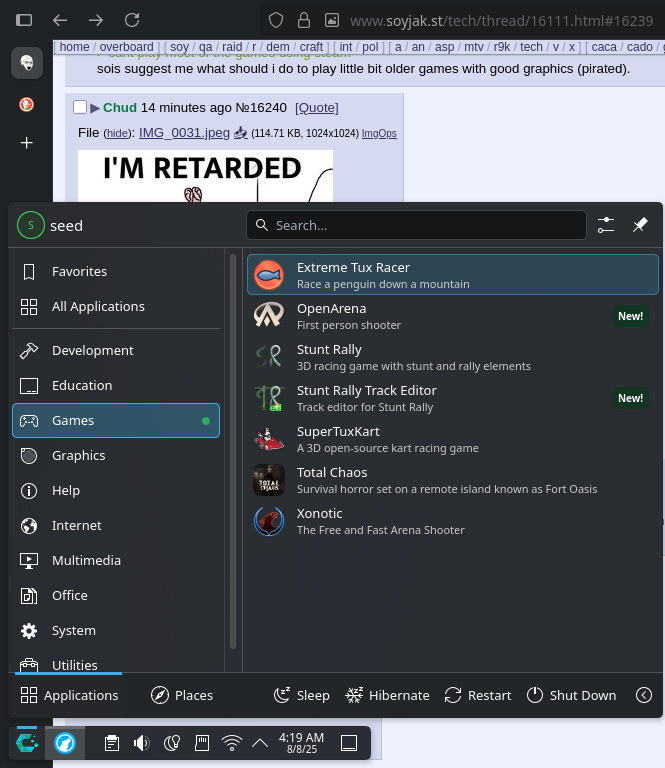Expand more session options chevron
Image resolution: width=665 pixels, height=768 pixels.
644,695
